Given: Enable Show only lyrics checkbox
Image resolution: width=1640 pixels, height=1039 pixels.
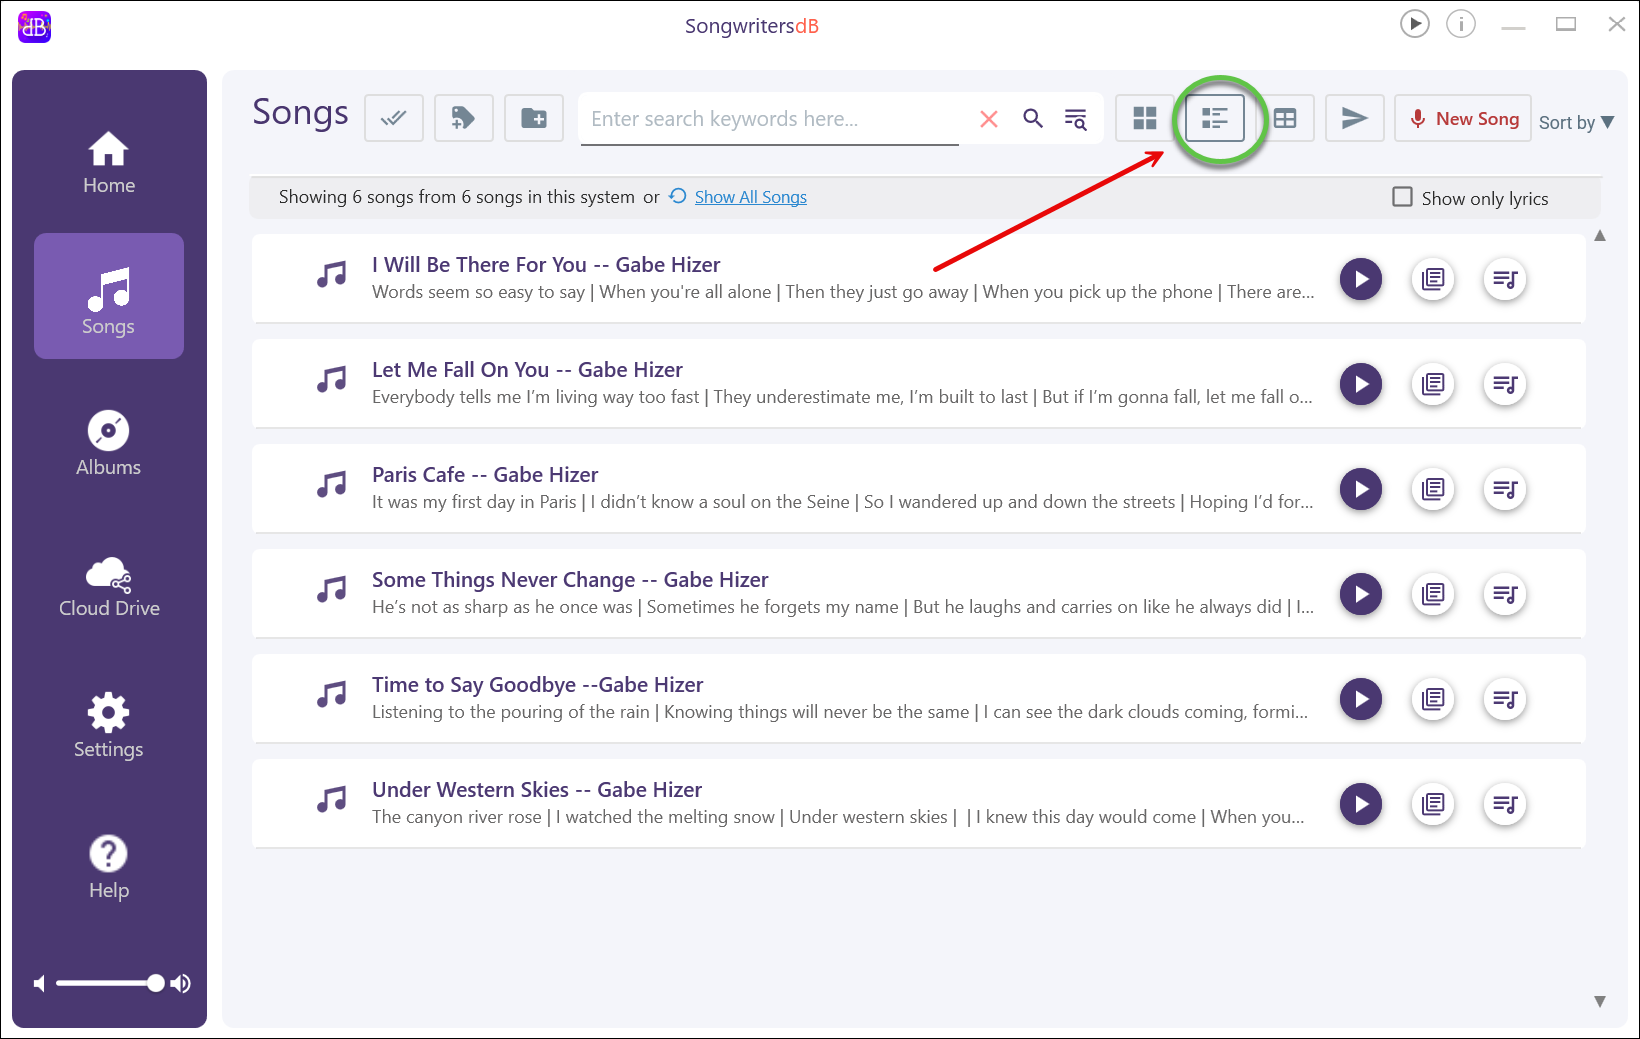Looking at the screenshot, I should tap(1403, 197).
